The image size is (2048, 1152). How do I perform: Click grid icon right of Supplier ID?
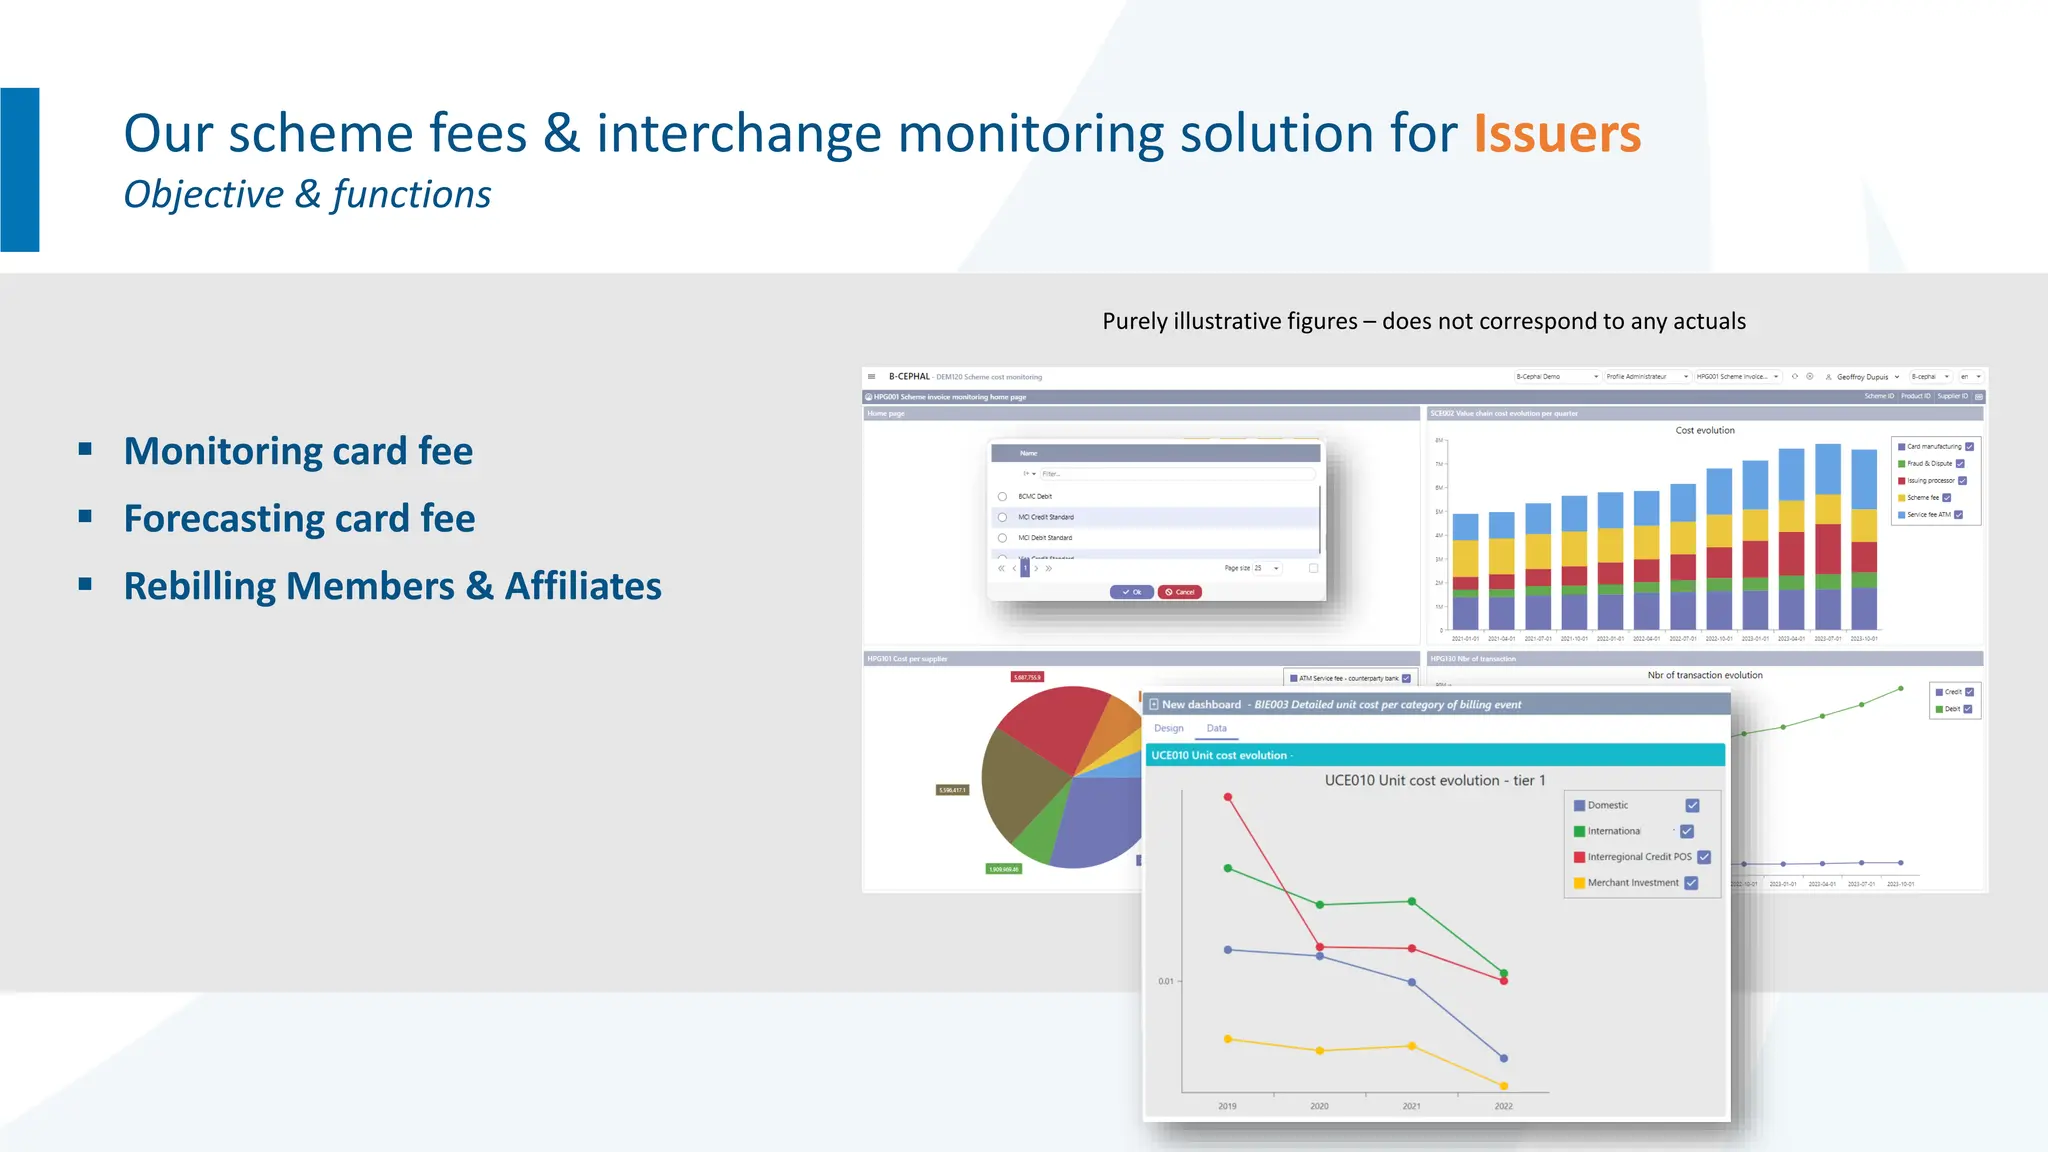pyautogui.click(x=1978, y=397)
